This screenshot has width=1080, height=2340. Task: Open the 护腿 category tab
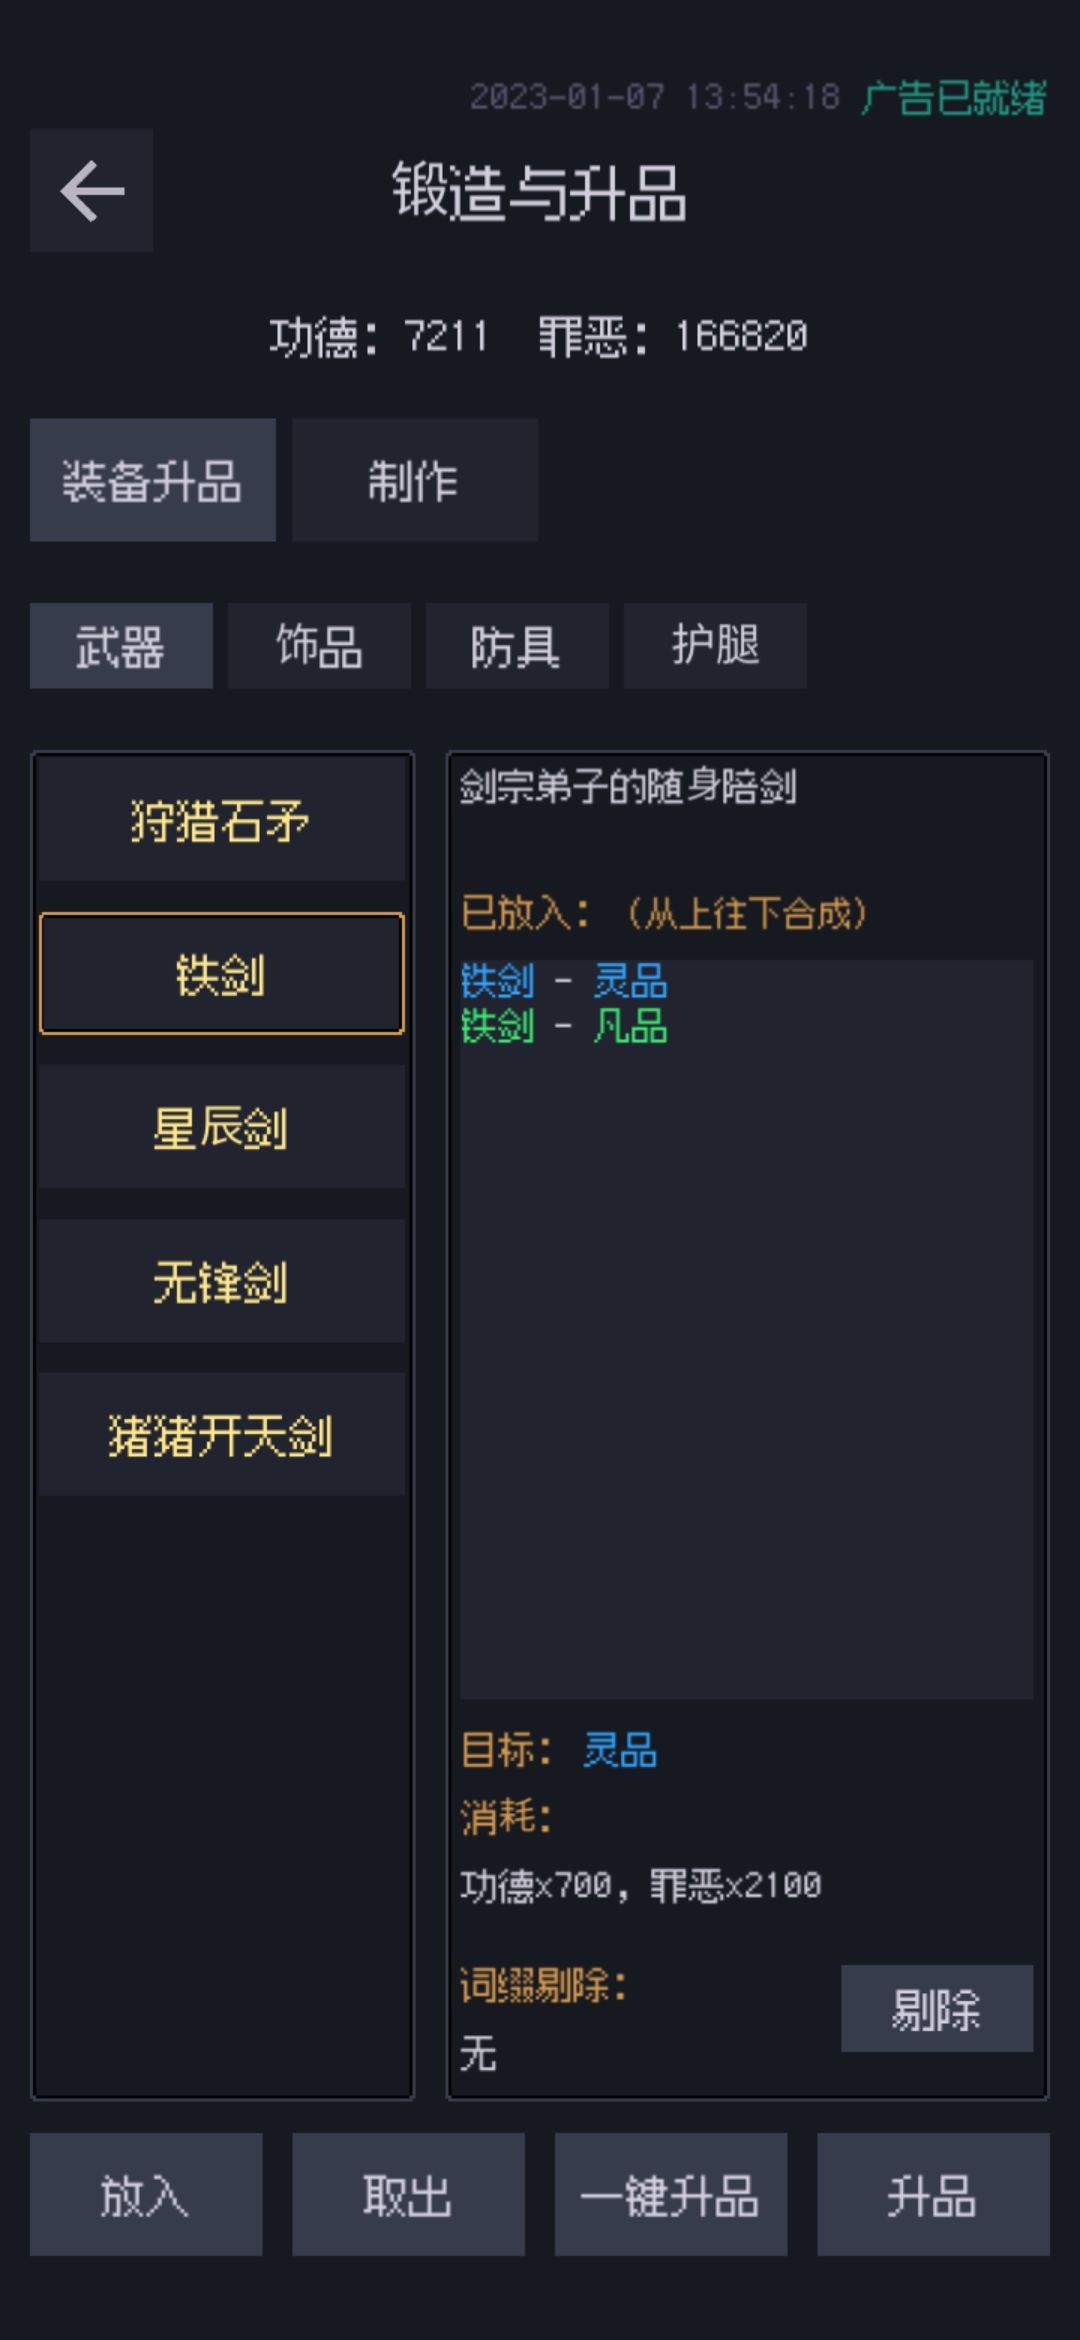tap(715, 646)
